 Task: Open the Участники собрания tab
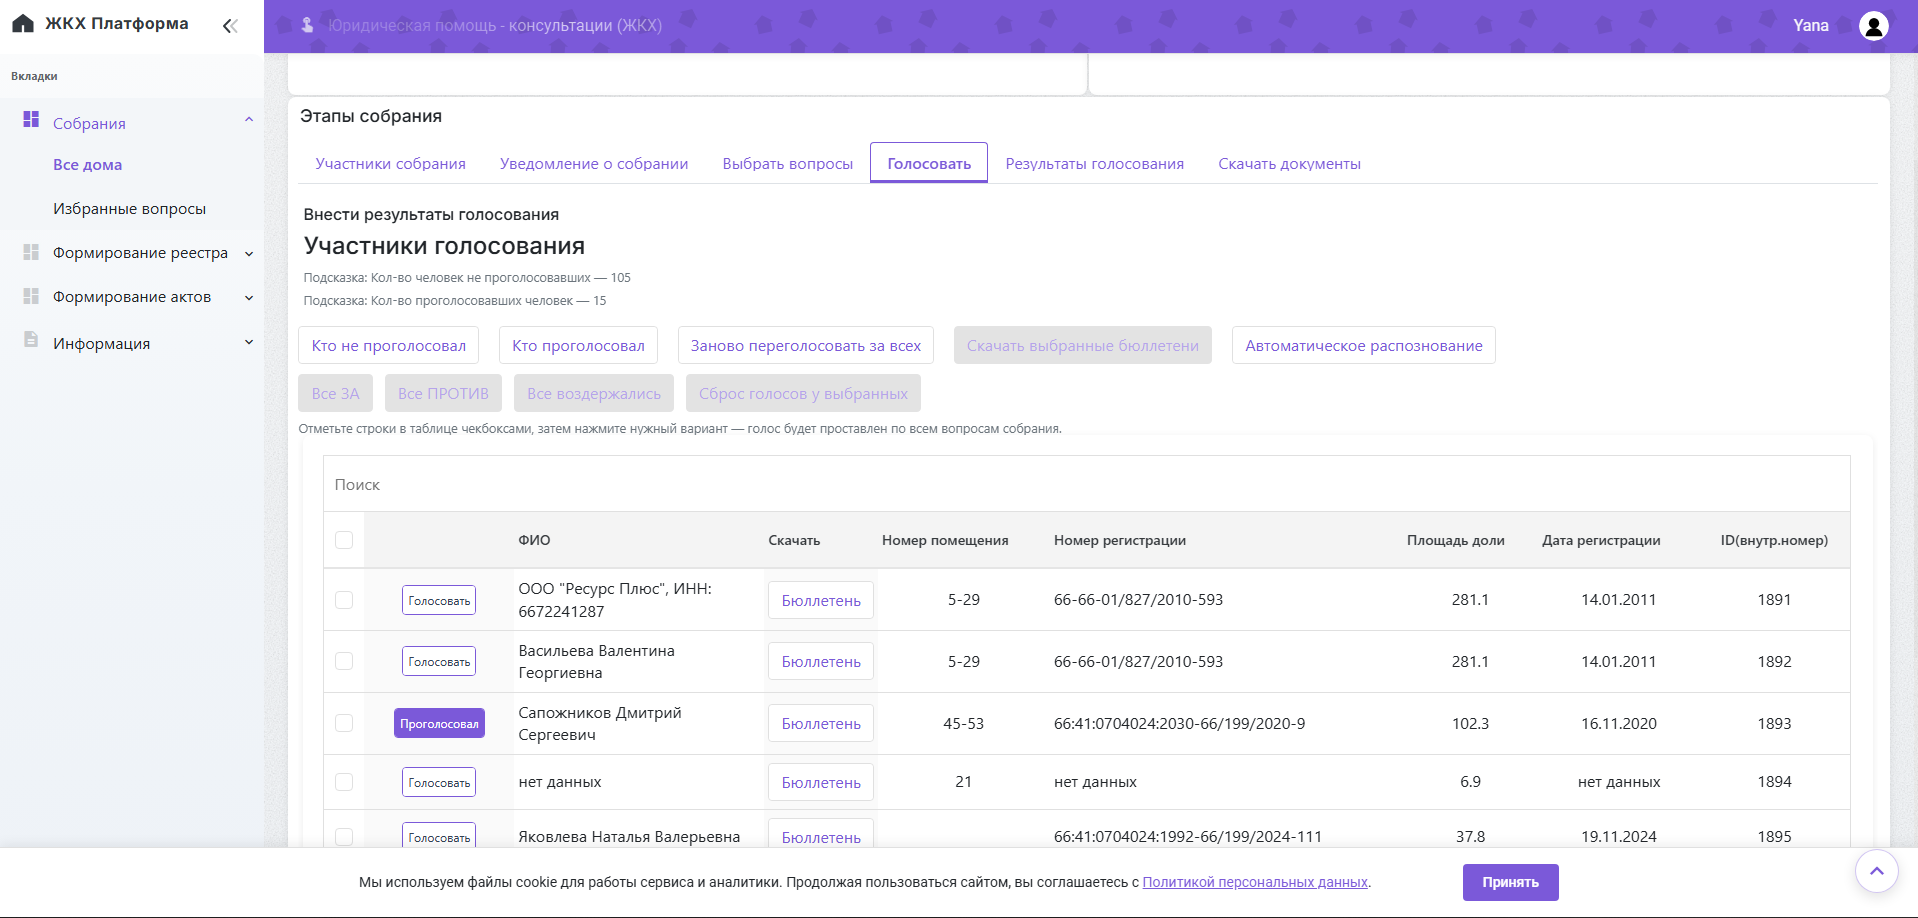pos(390,163)
